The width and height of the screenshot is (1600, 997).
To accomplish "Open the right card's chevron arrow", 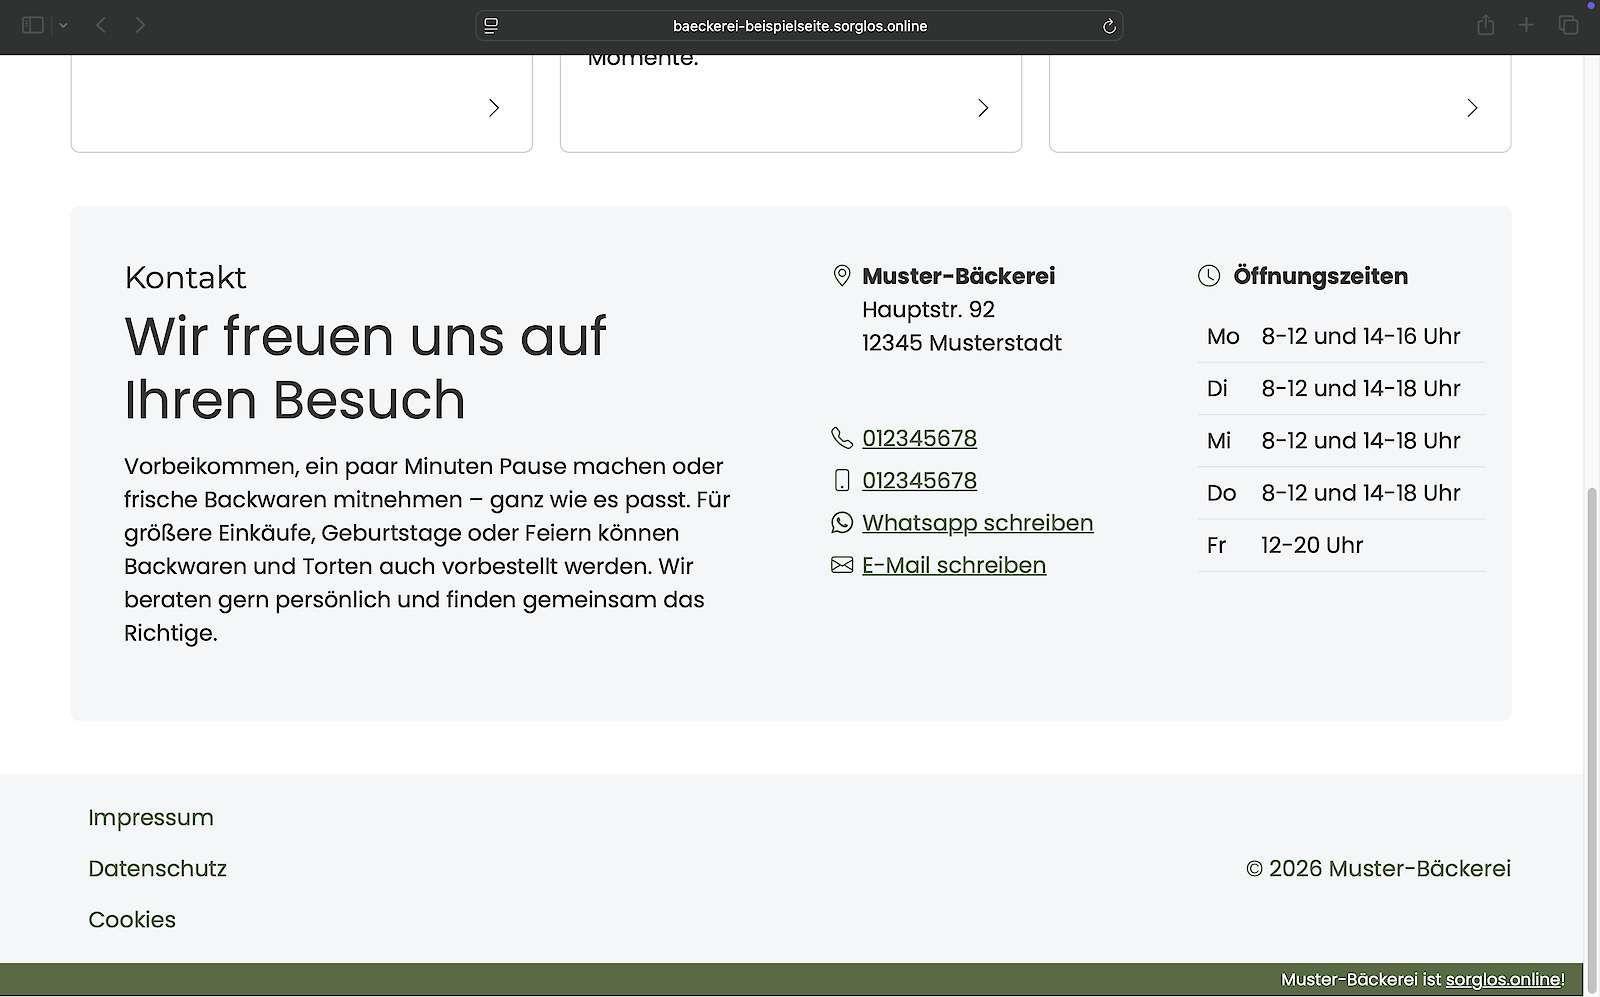I will [1471, 108].
